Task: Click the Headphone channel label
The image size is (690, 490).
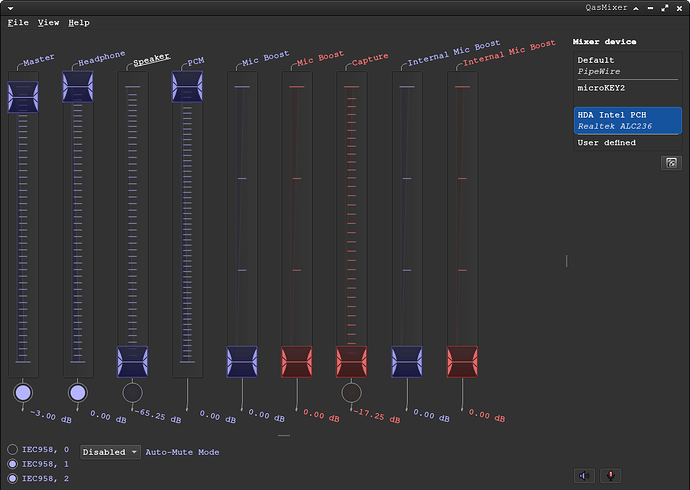Action: point(102,58)
